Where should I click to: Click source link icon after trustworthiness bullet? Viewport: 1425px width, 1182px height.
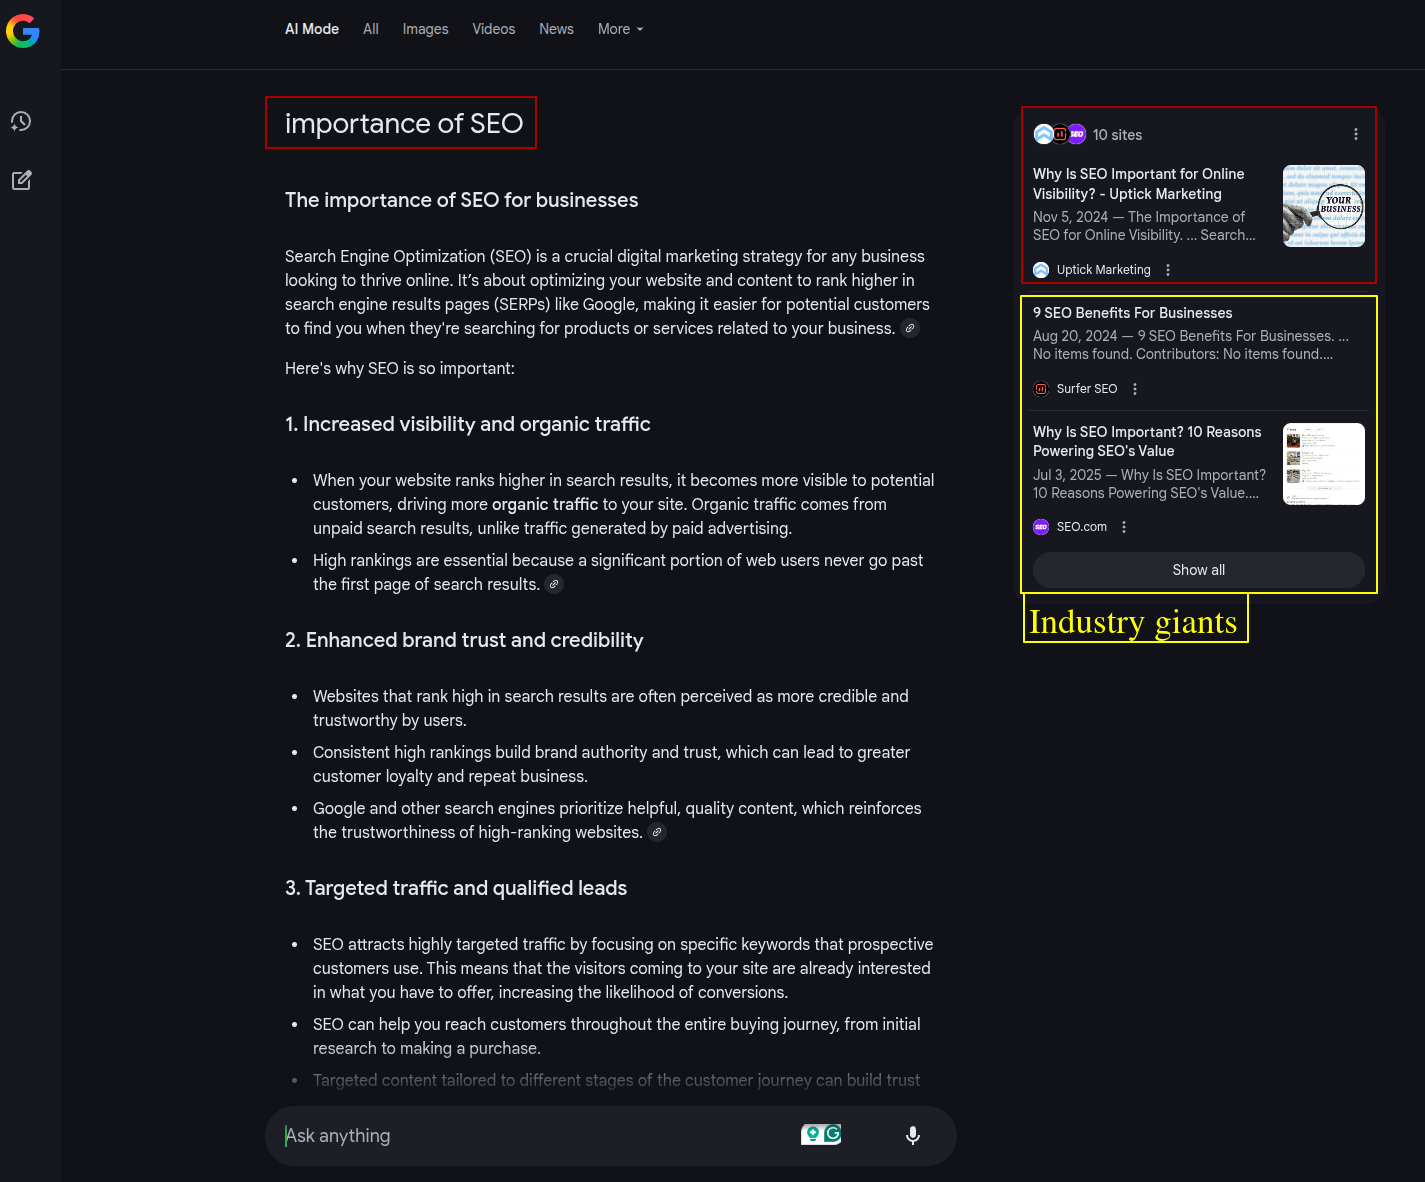(656, 832)
